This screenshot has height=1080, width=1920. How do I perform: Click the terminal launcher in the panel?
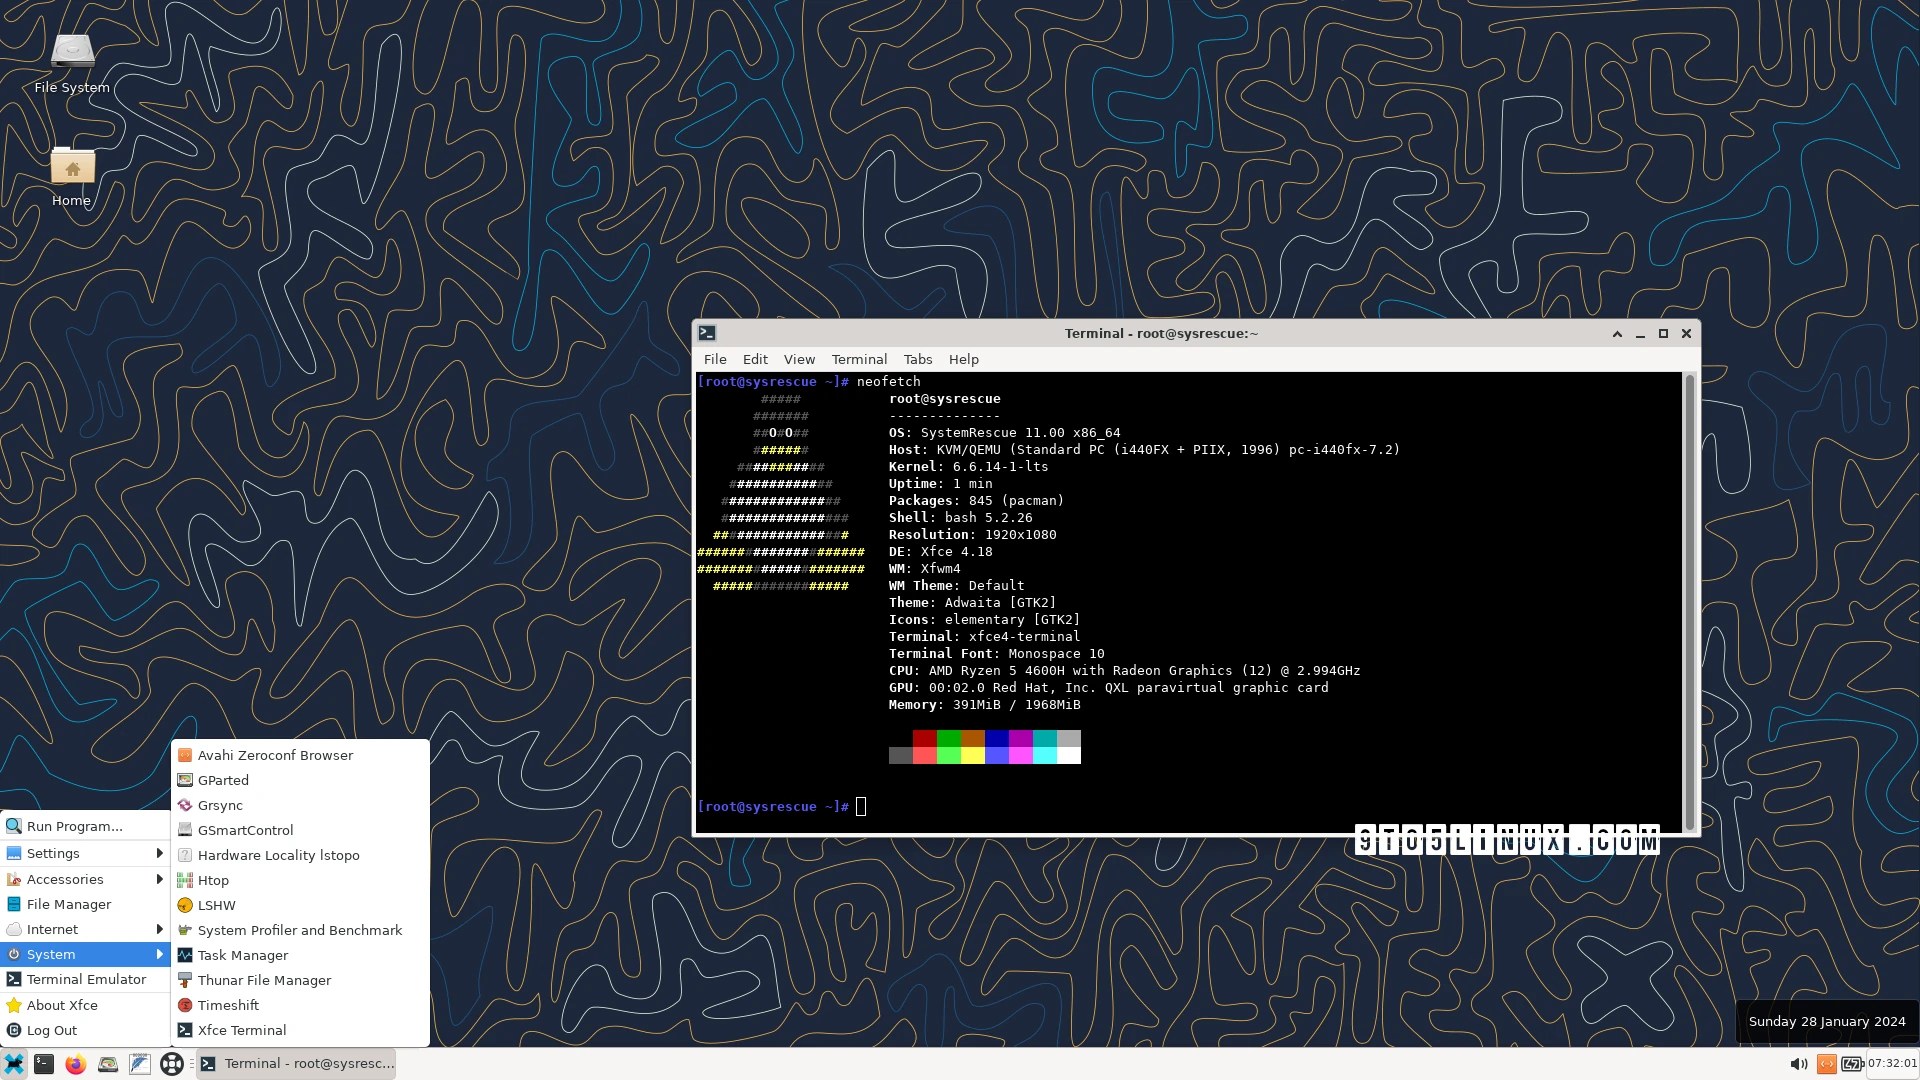pos(44,1064)
